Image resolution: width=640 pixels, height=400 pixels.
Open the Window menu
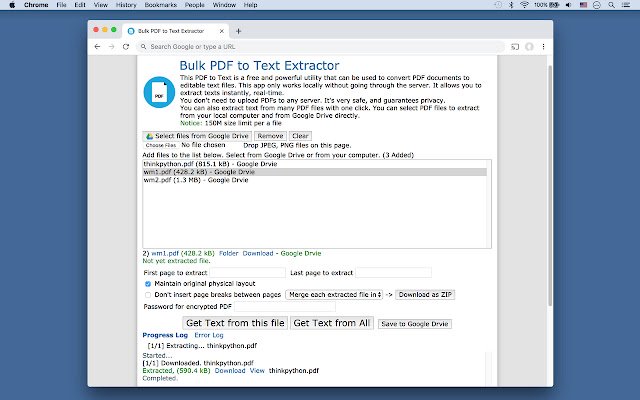click(x=224, y=5)
